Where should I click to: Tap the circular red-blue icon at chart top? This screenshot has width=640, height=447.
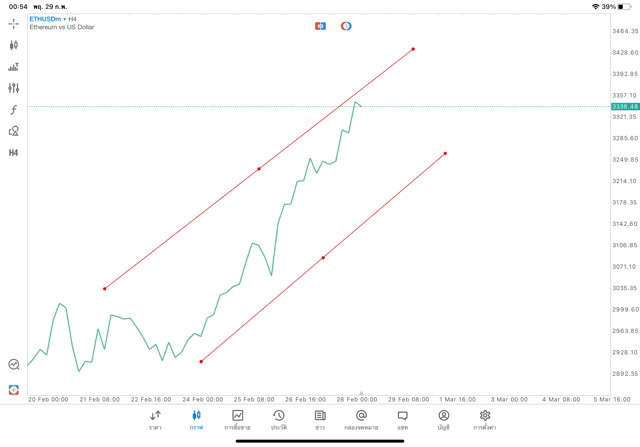click(x=346, y=26)
